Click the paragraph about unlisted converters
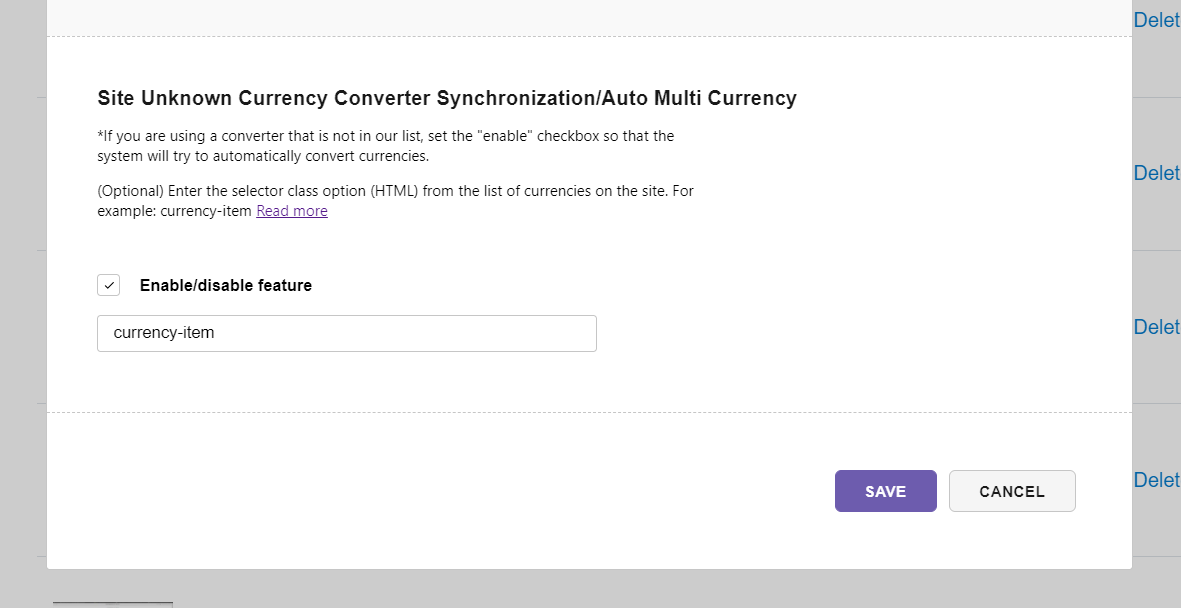This screenshot has width=1181, height=608. pos(386,146)
